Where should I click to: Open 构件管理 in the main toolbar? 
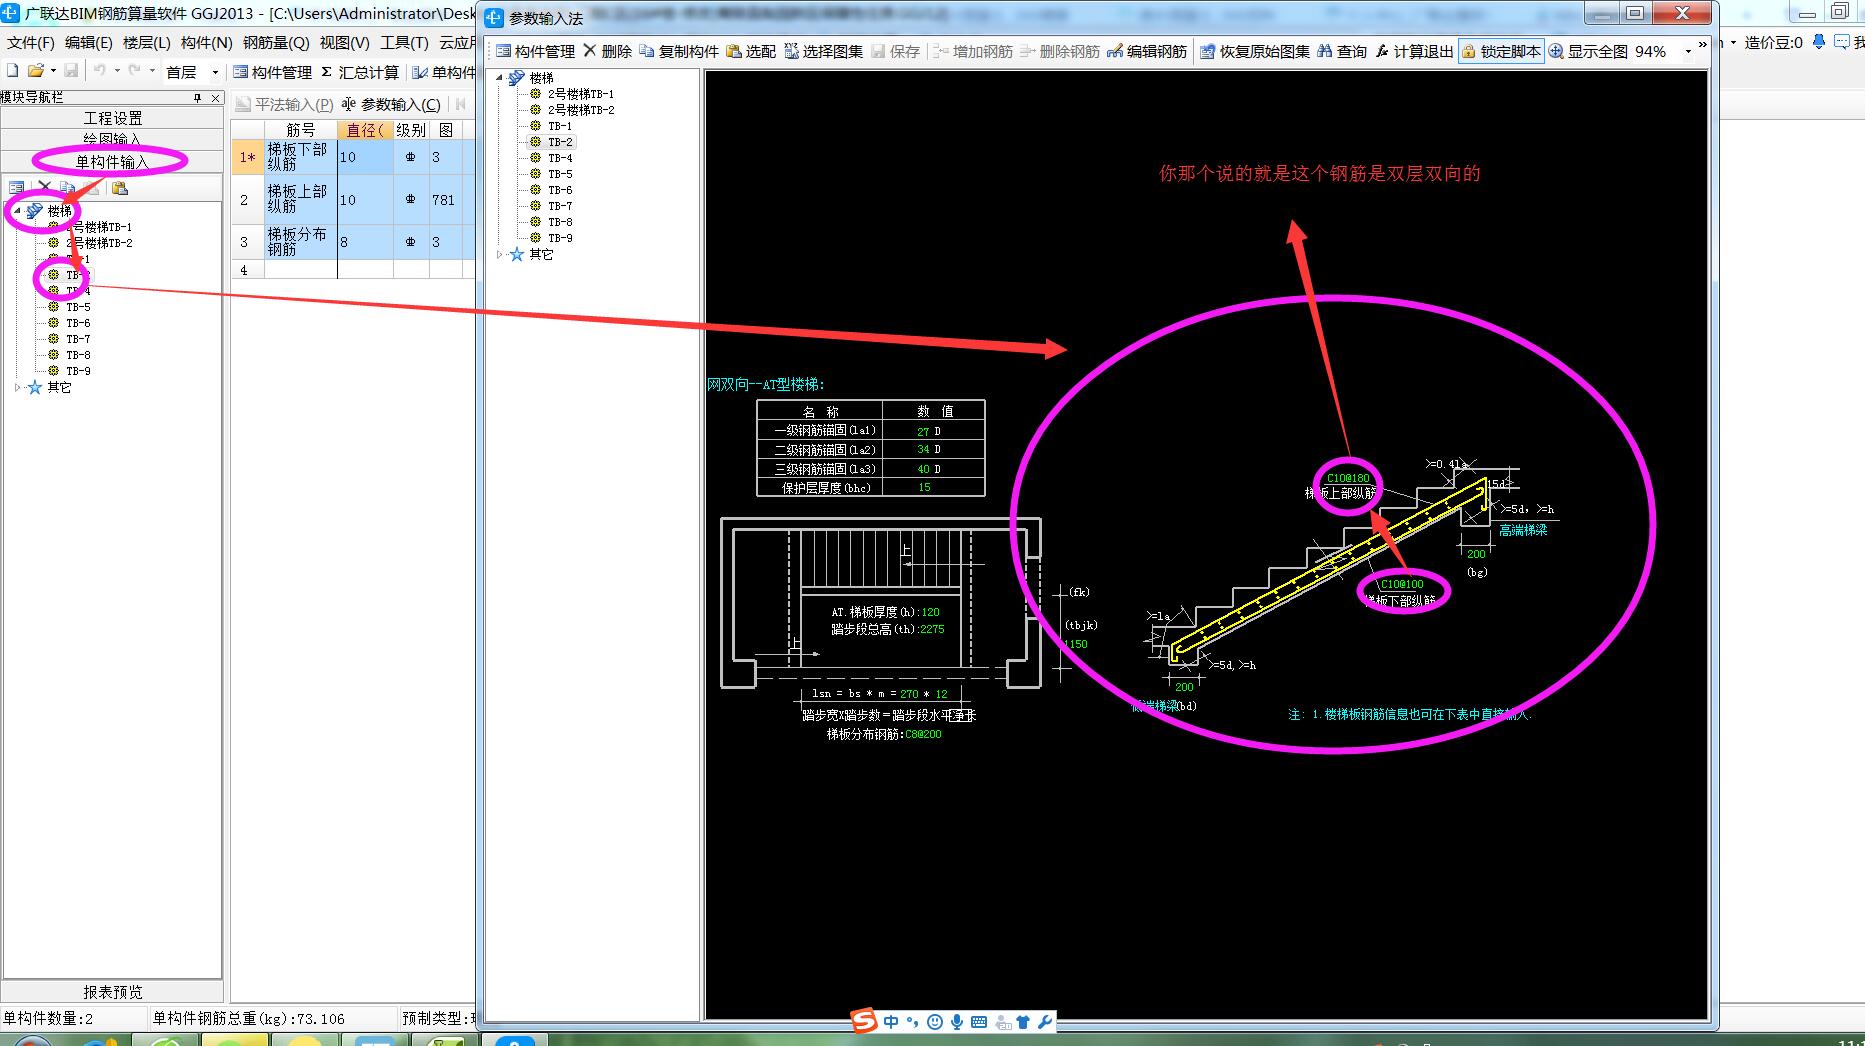click(x=273, y=72)
